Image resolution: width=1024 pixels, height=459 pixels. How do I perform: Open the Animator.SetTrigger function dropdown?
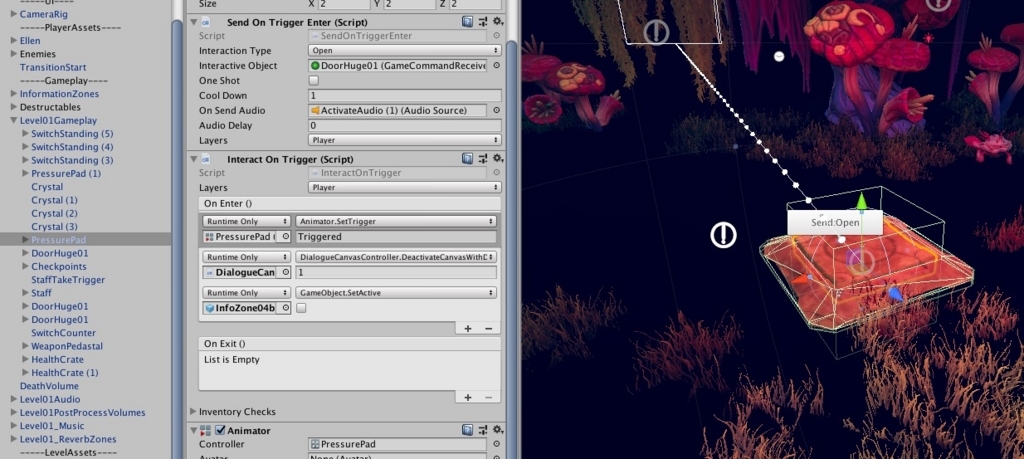tap(396, 221)
